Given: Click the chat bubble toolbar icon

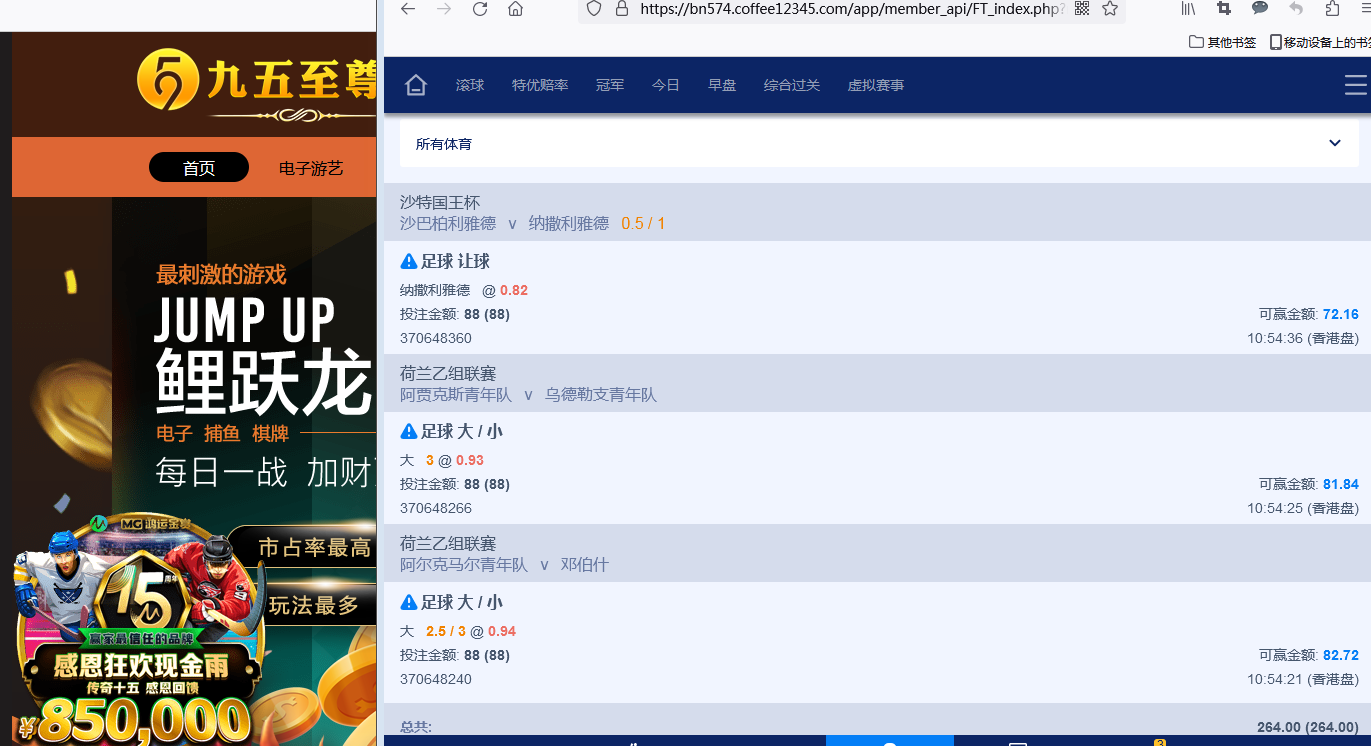Looking at the screenshot, I should [x=1260, y=9].
